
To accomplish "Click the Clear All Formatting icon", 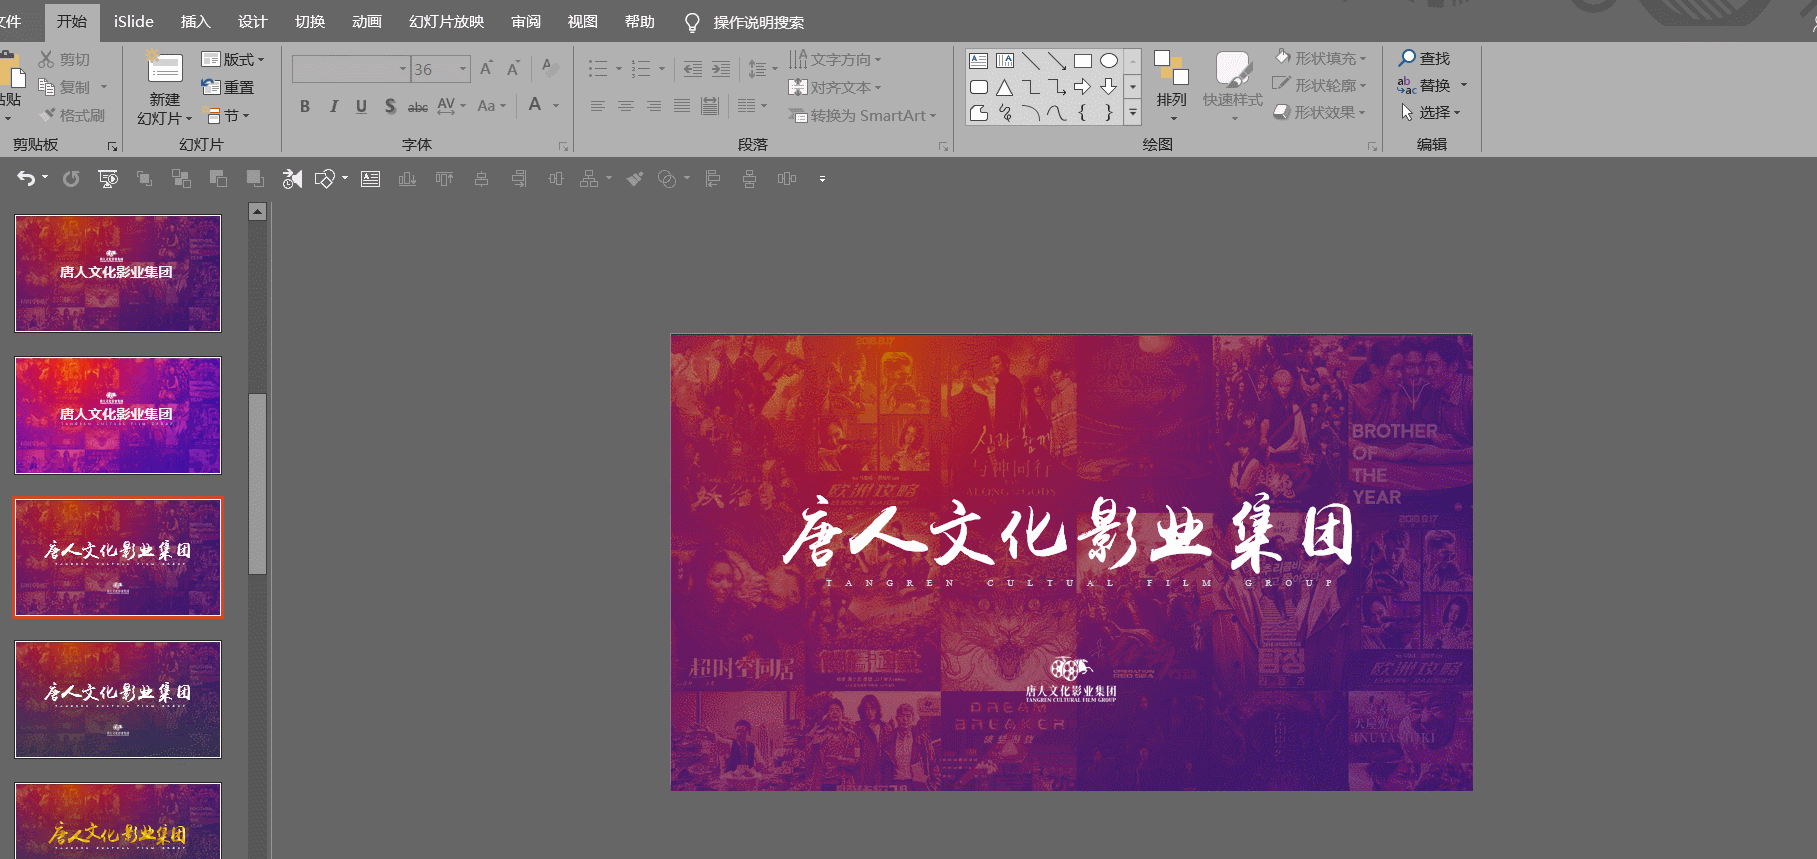I will [548, 68].
